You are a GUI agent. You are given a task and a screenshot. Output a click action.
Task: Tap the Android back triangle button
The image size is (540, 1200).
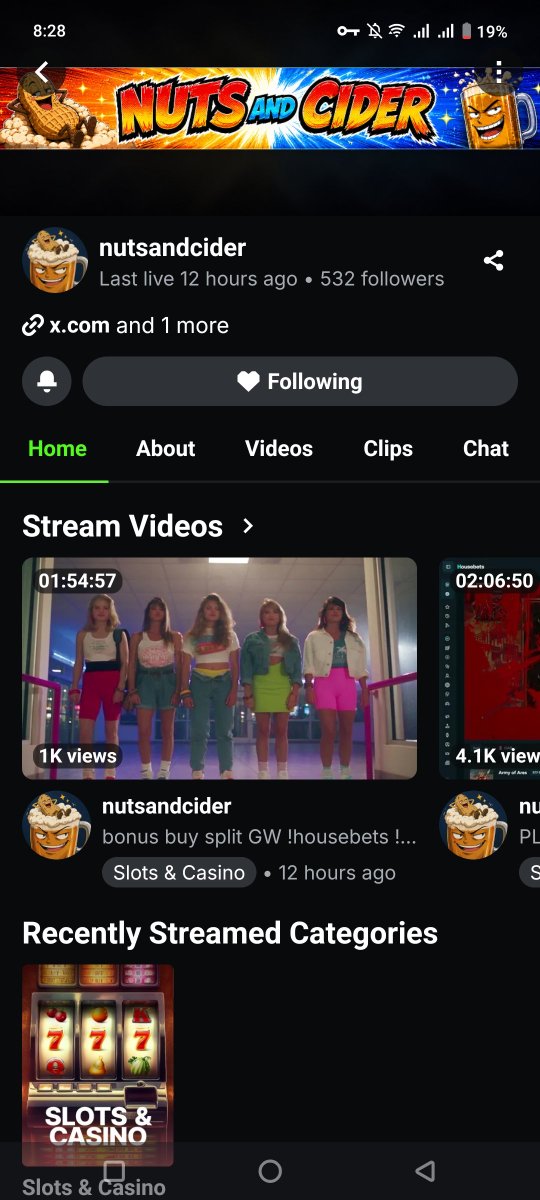(x=425, y=1171)
